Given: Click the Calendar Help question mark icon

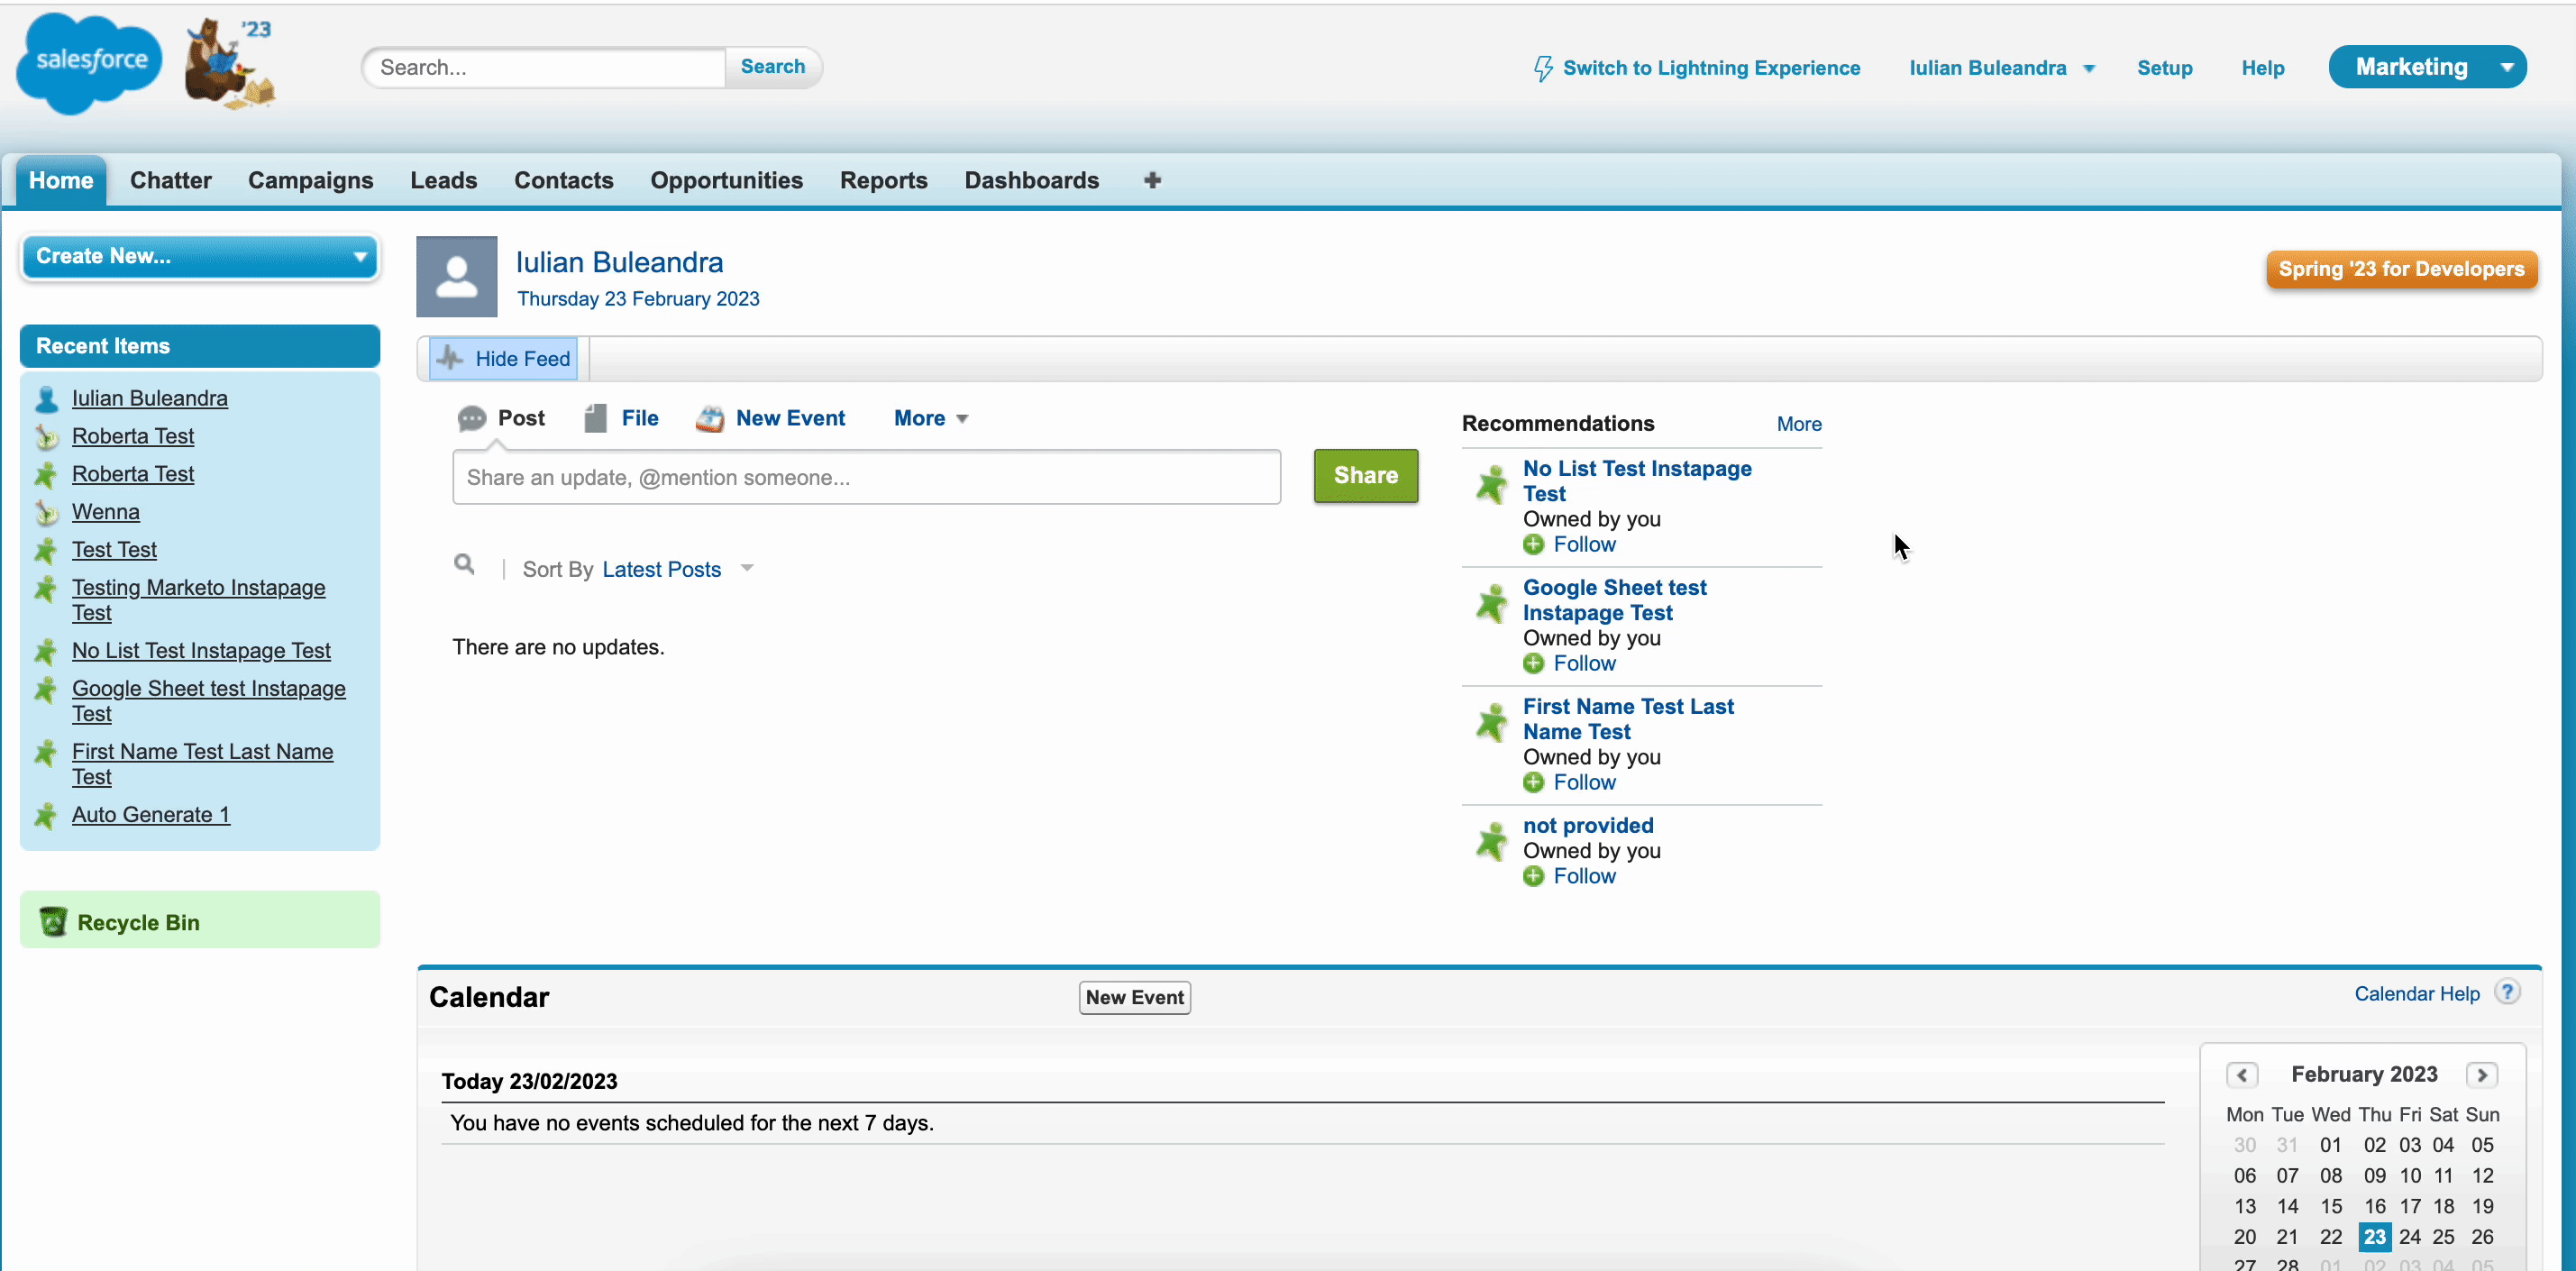Looking at the screenshot, I should tap(2507, 992).
